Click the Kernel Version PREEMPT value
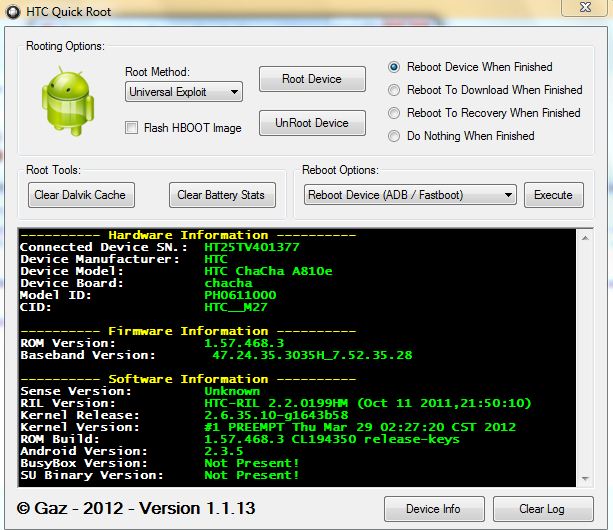The height and width of the screenshot is (530, 613). [x=360, y=427]
